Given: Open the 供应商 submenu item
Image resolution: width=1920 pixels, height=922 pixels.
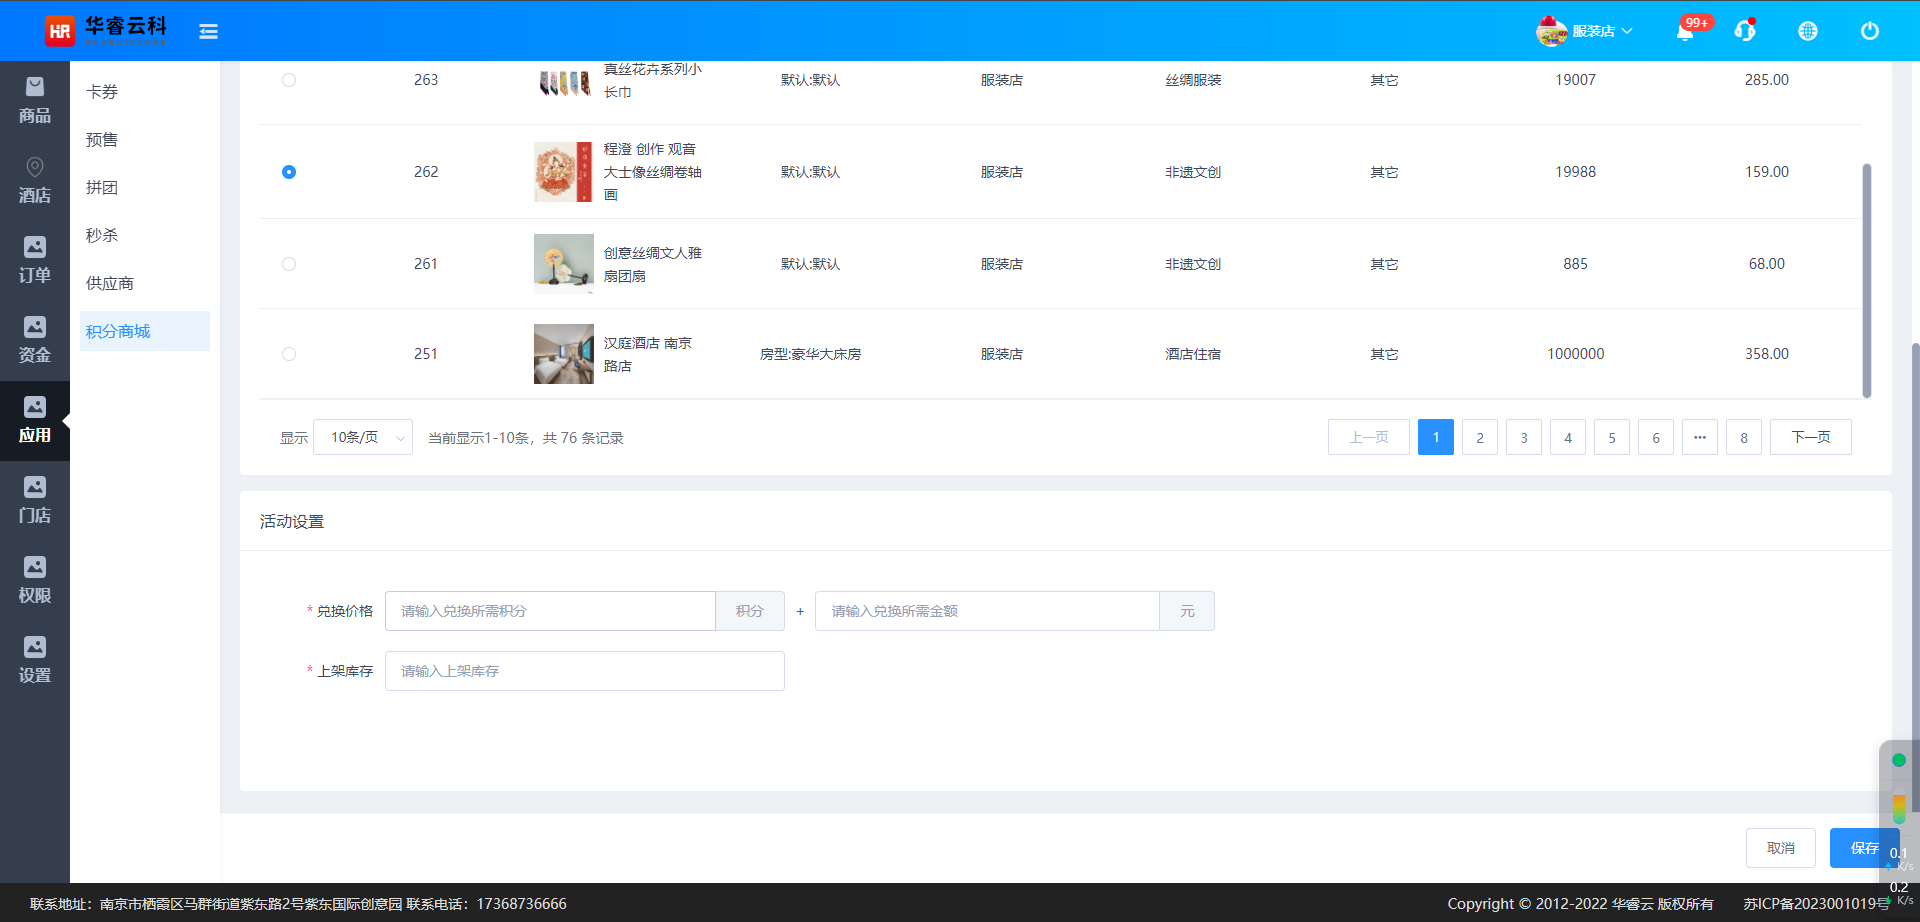Looking at the screenshot, I should (x=110, y=284).
